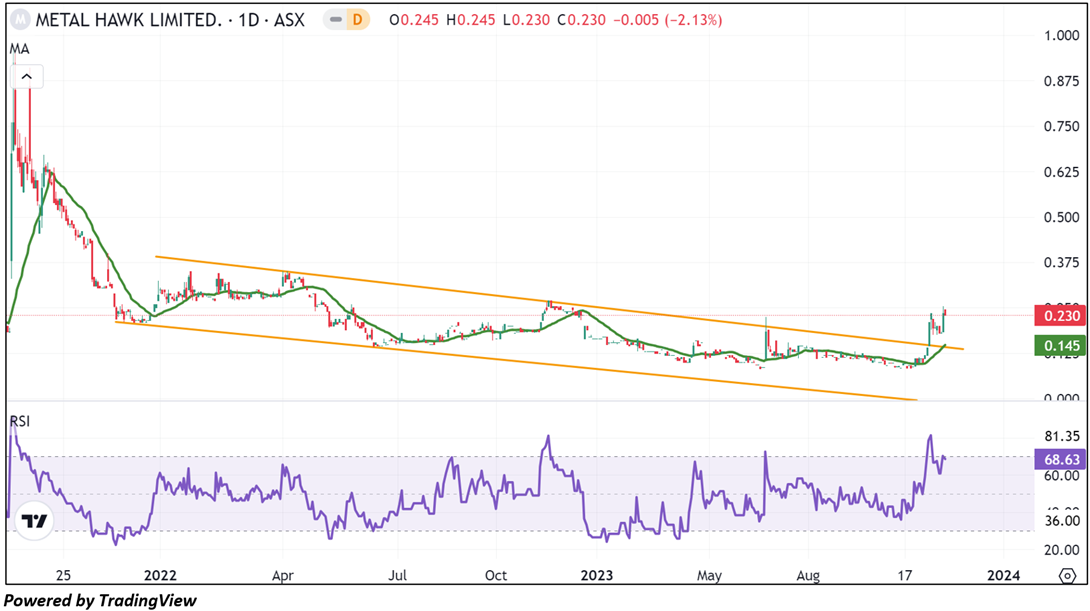The image size is (1090, 611).
Task: Click the MA indicator label
Action: [19, 49]
